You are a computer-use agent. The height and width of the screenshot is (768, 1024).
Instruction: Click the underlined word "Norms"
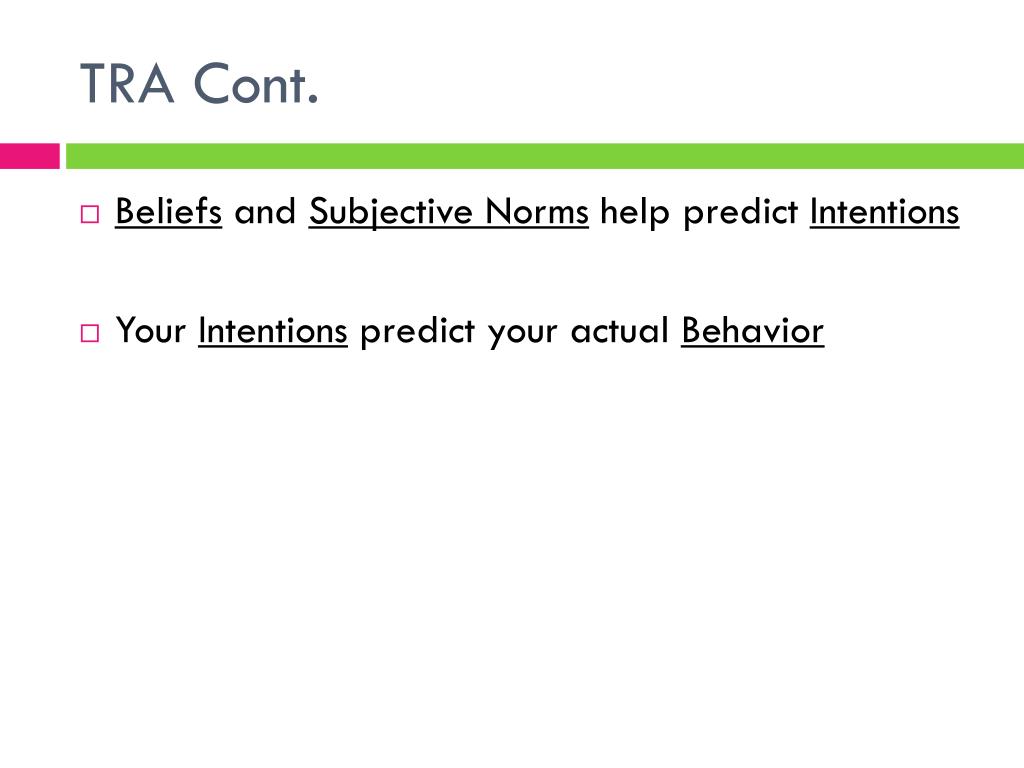537,212
